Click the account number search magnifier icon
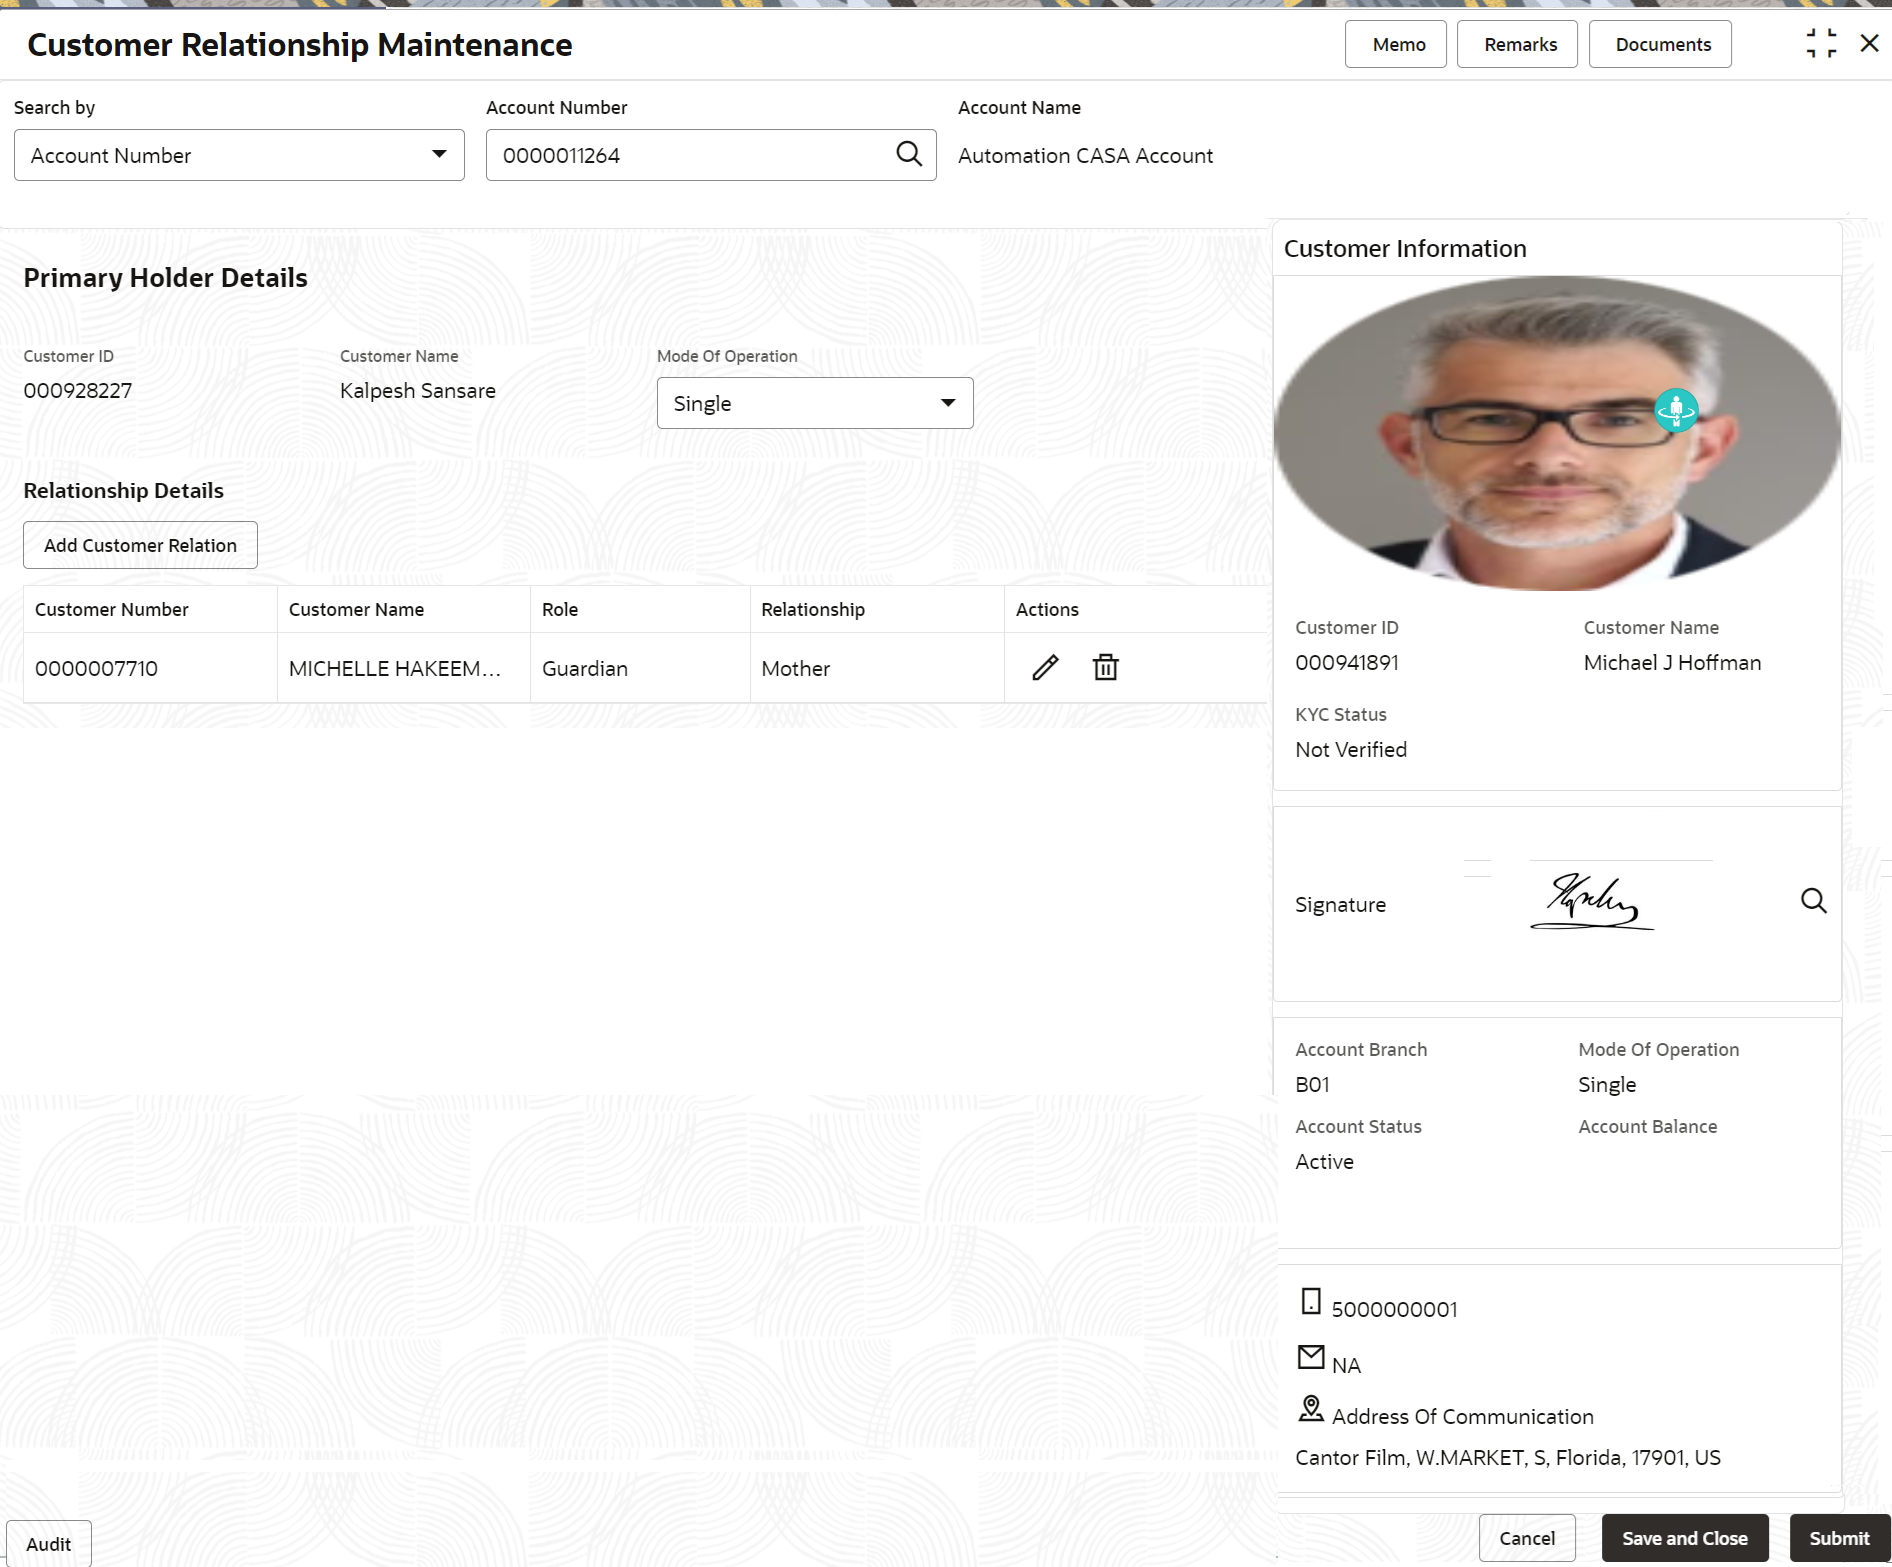This screenshot has height=1567, width=1892. coord(909,154)
